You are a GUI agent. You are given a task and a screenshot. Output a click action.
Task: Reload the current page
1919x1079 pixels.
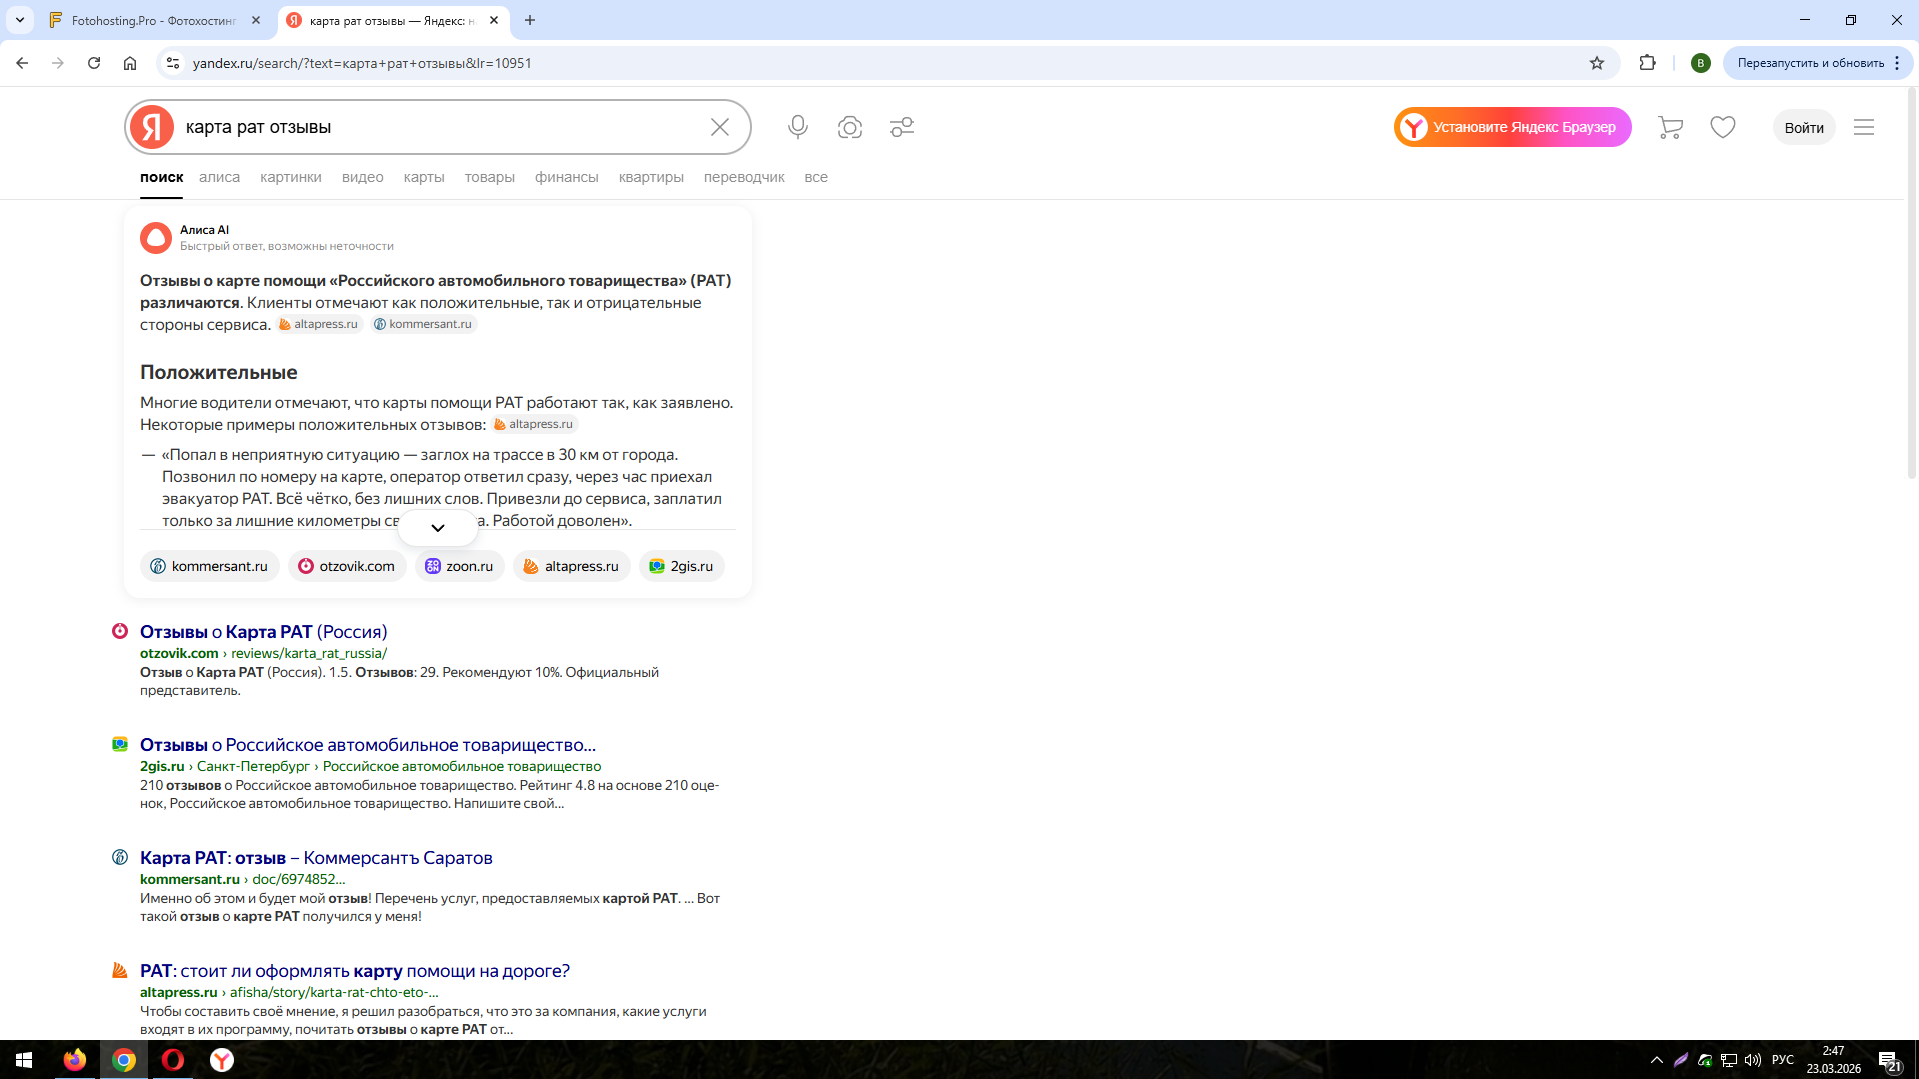(94, 63)
